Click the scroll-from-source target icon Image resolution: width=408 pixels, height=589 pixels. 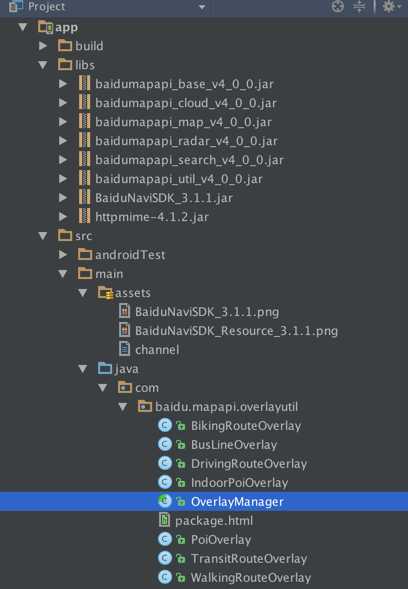[x=338, y=6]
